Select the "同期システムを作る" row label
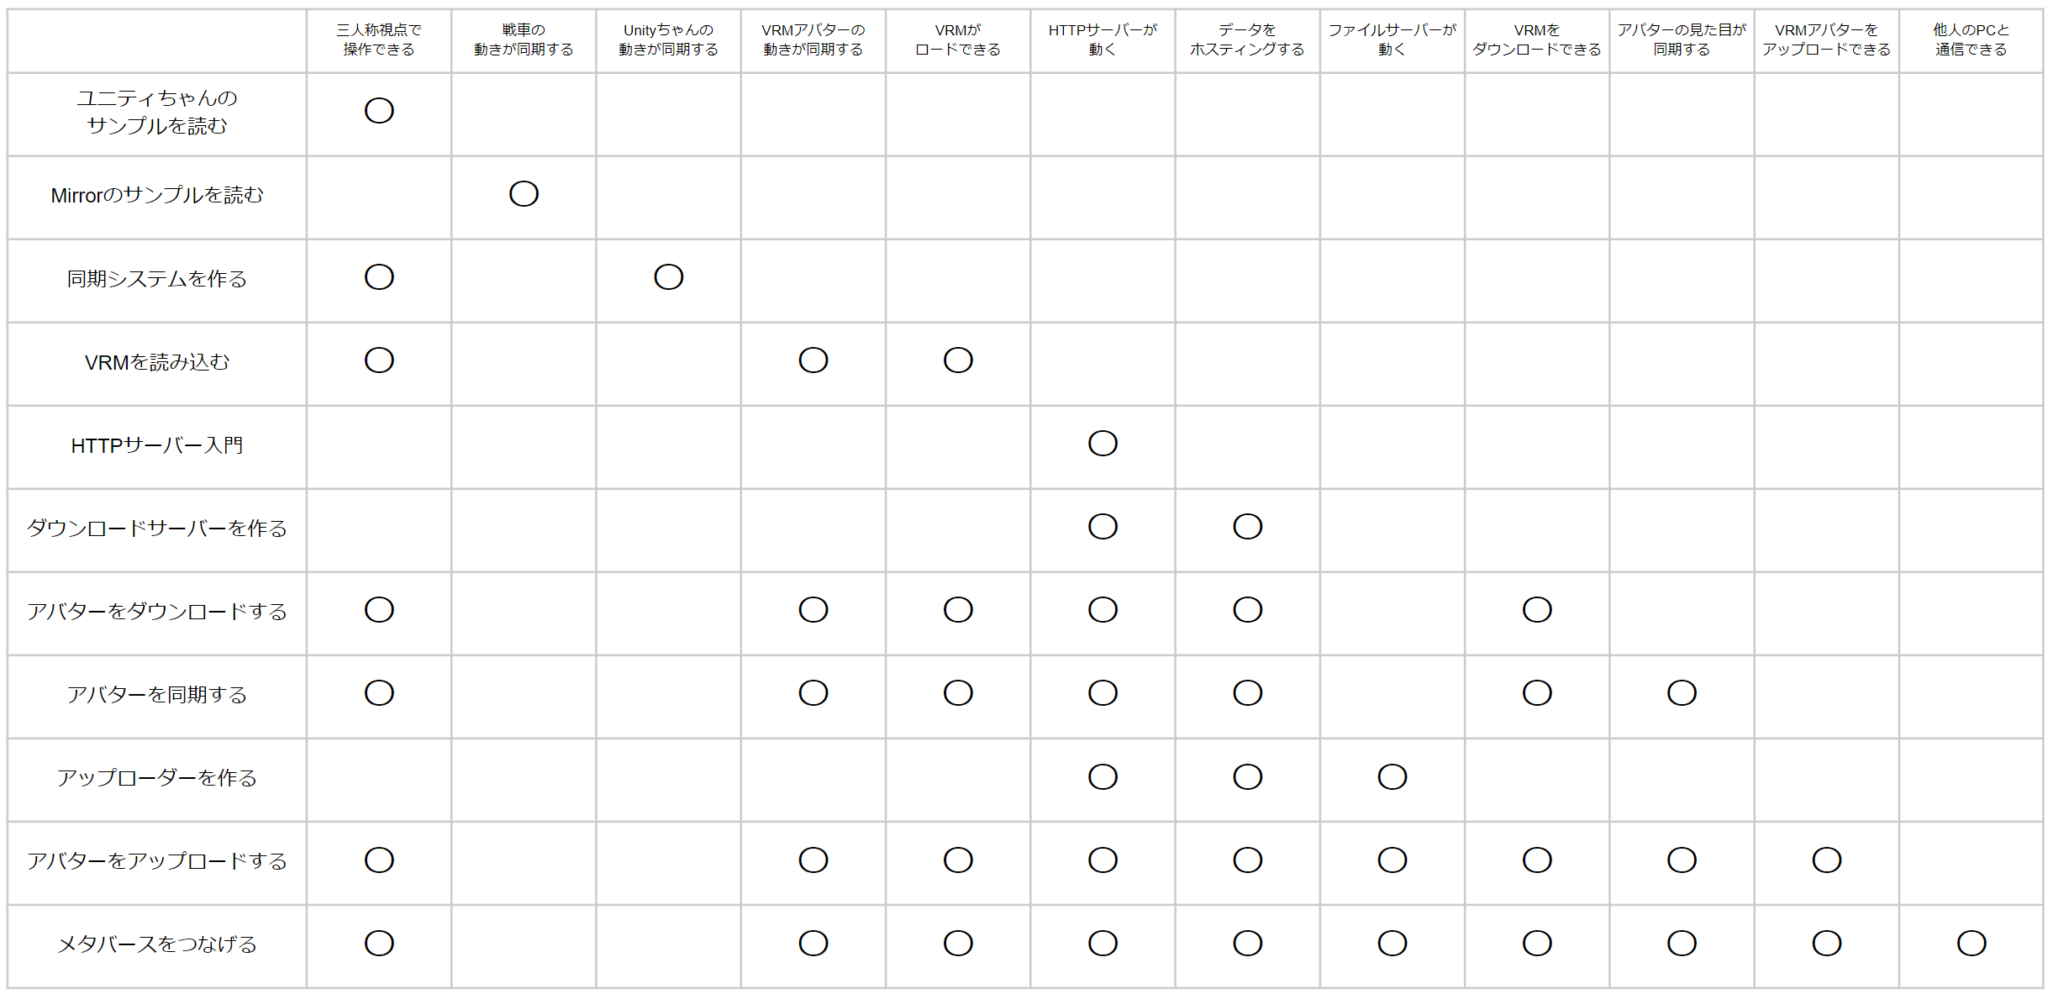The width and height of the screenshot is (2048, 994). pos(157,279)
